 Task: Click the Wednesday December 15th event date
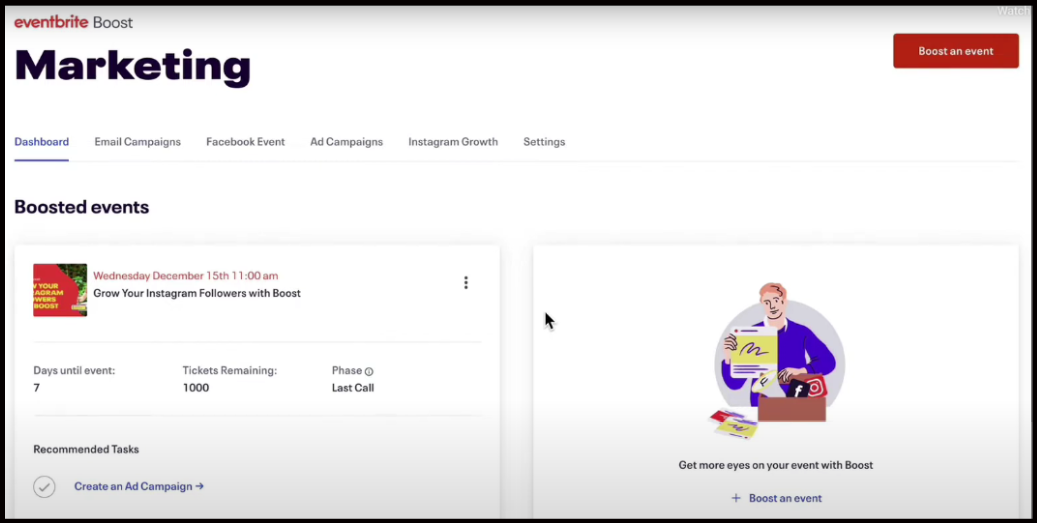[x=185, y=276]
